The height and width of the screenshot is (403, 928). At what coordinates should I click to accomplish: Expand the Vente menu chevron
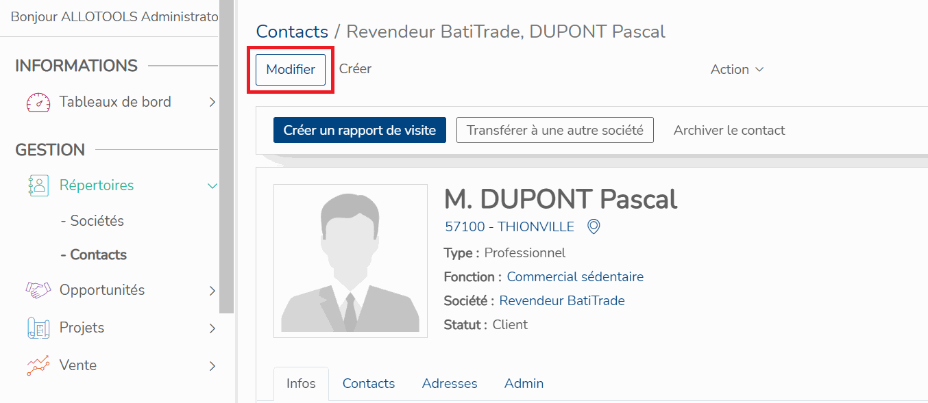[212, 366]
